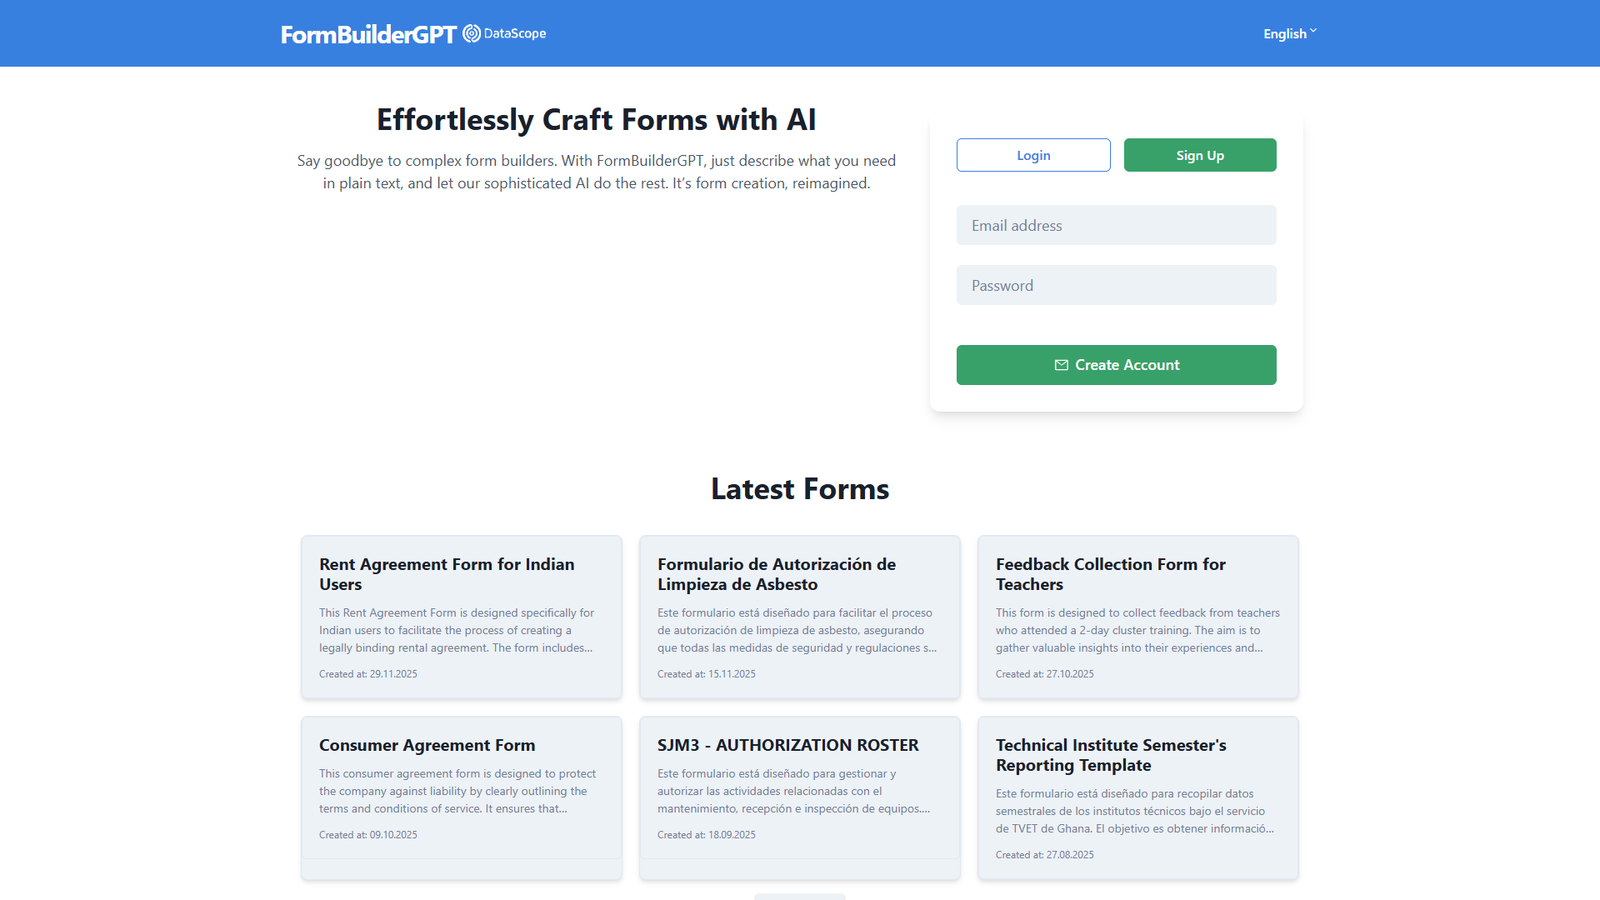Open Feedback Collection Form for Teachers card
1600x900 pixels.
coord(1138,617)
